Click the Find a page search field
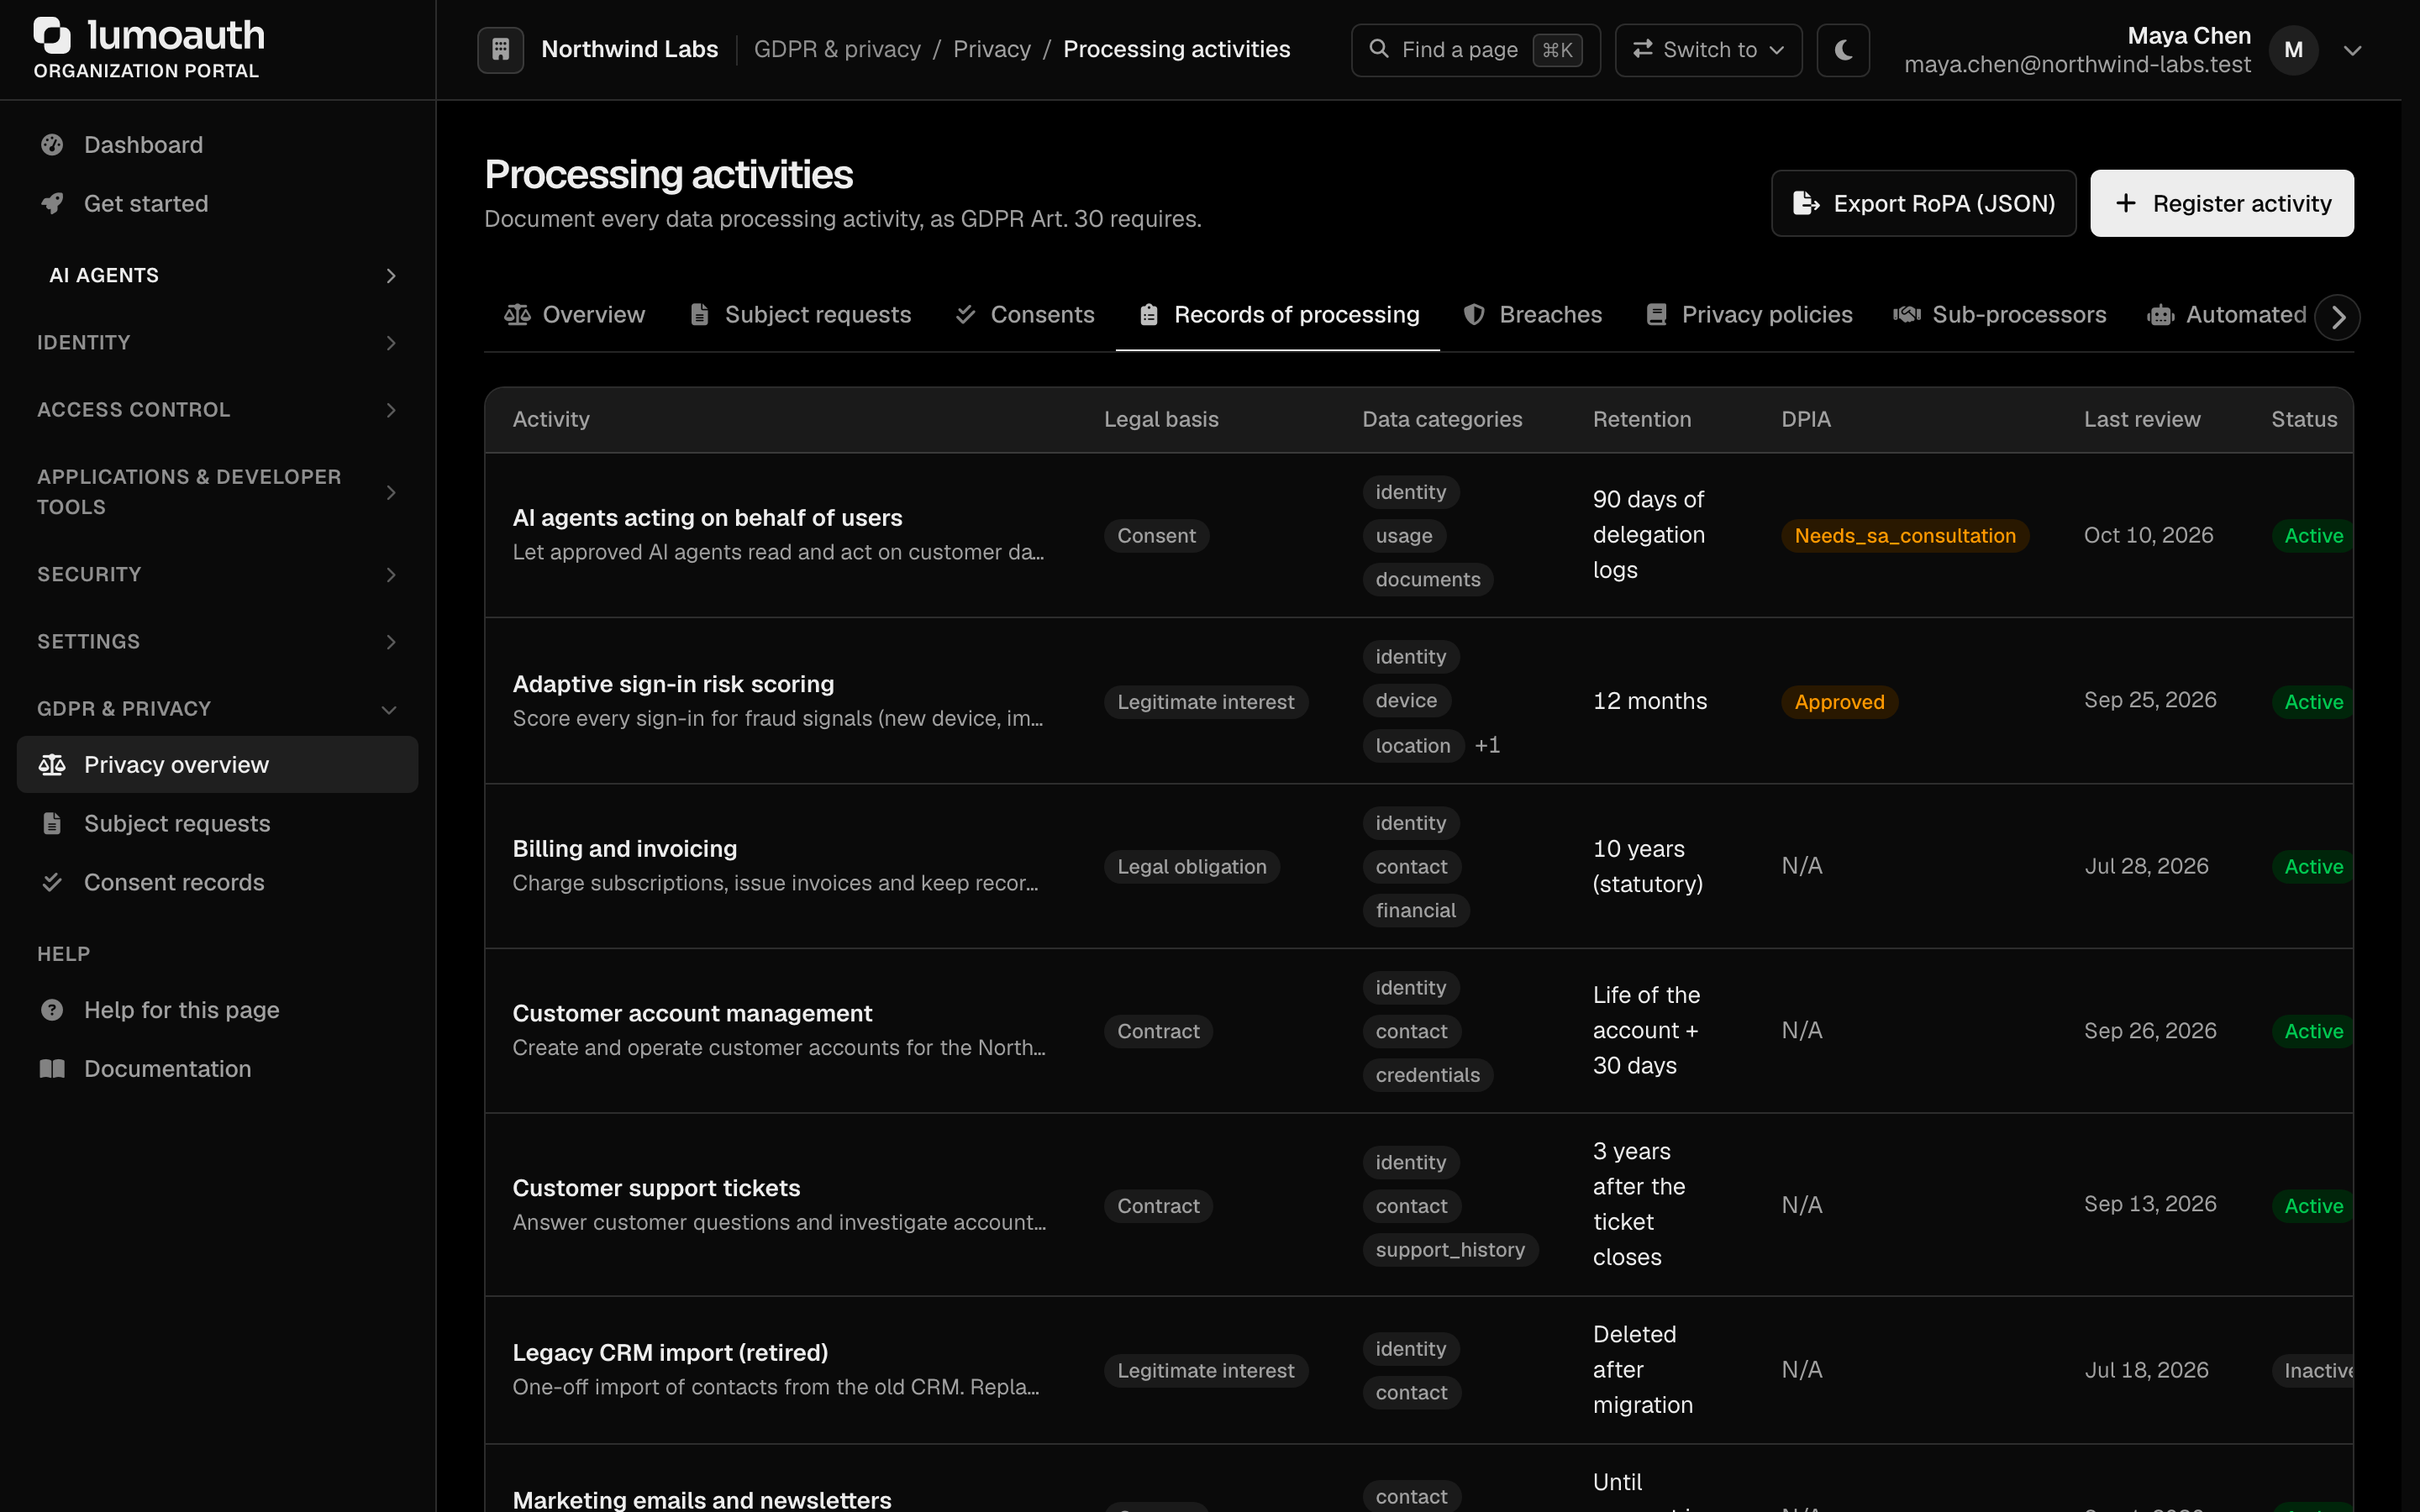The height and width of the screenshot is (1512, 2420). click(x=1475, y=50)
